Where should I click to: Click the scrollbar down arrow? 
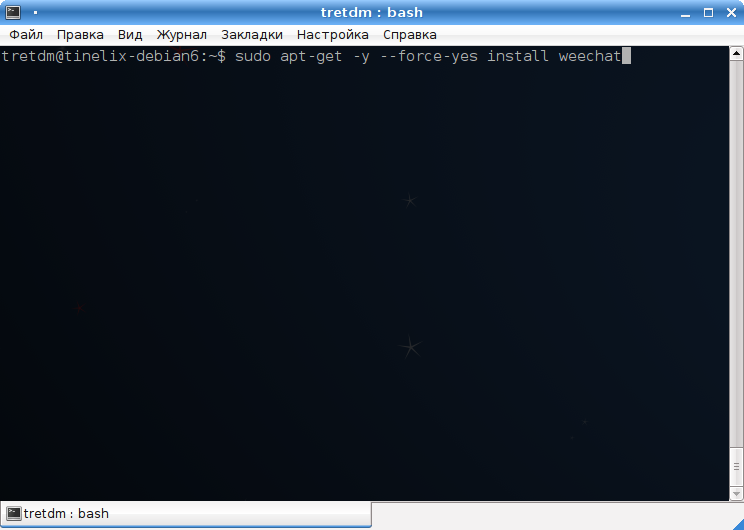point(737,493)
